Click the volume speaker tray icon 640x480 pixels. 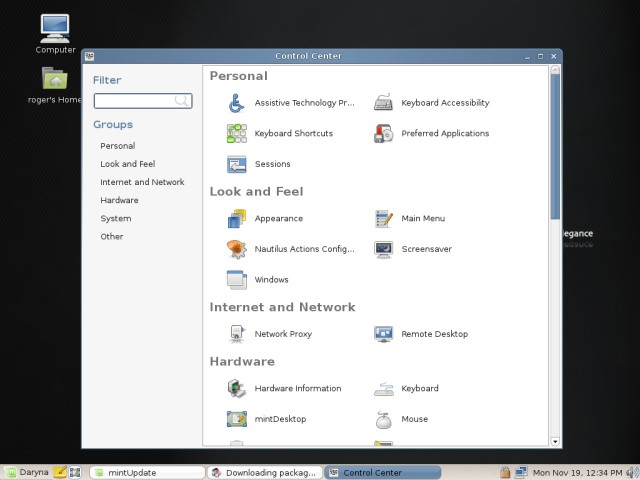[633, 473]
